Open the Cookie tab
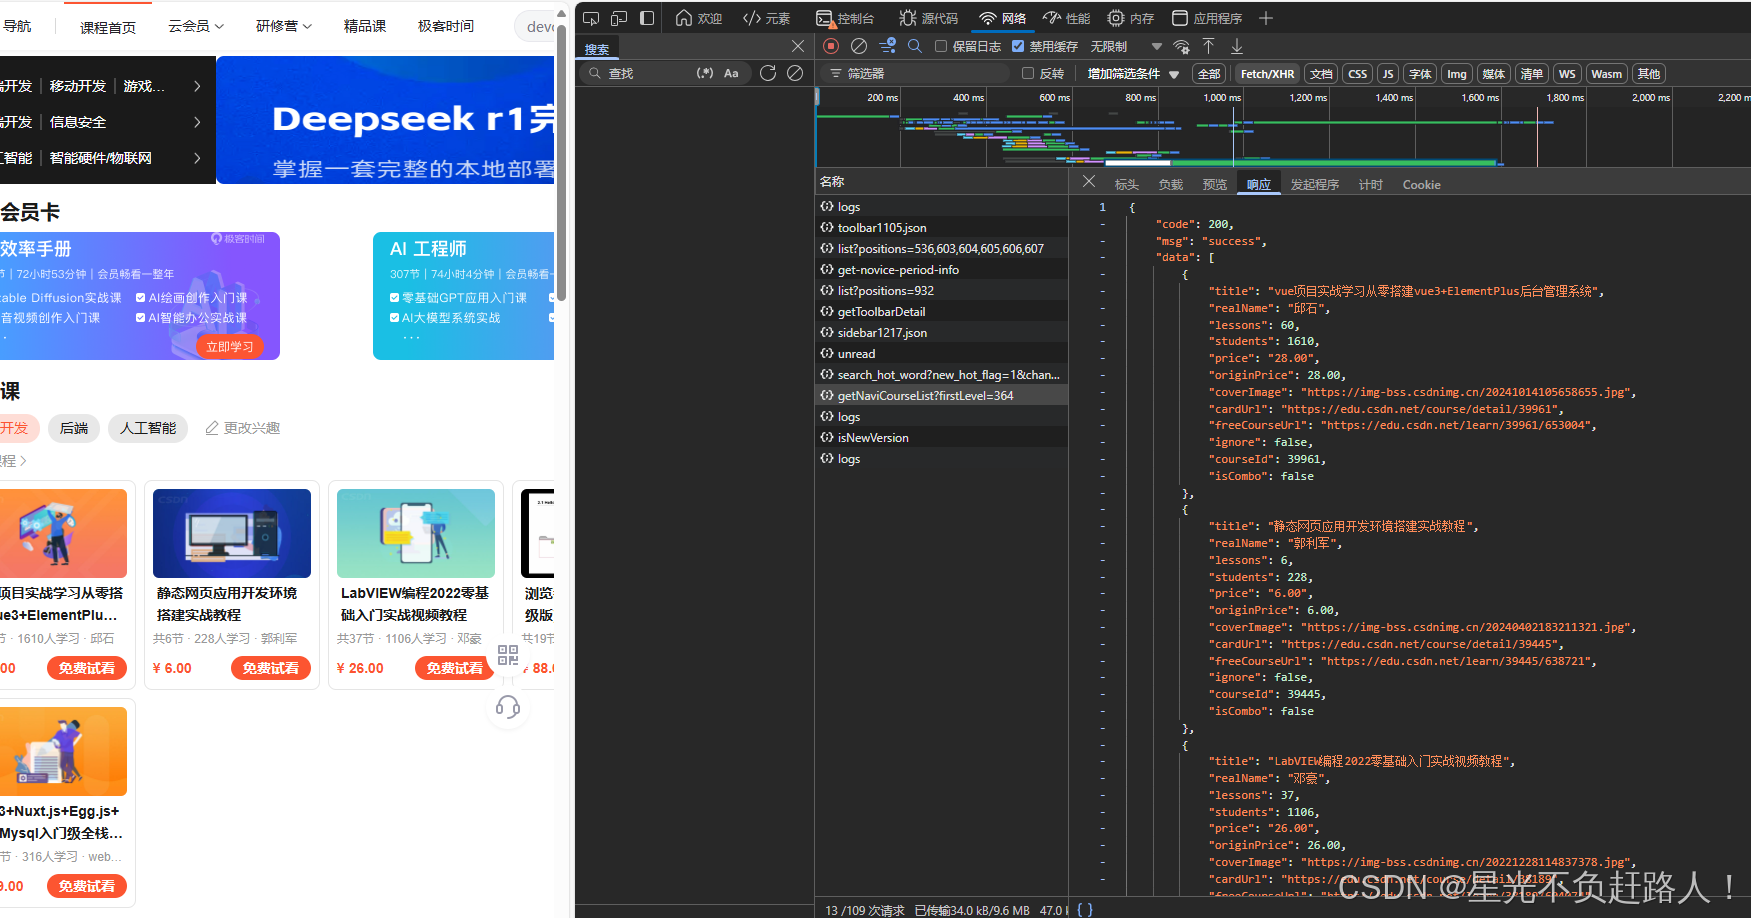 click(1421, 184)
